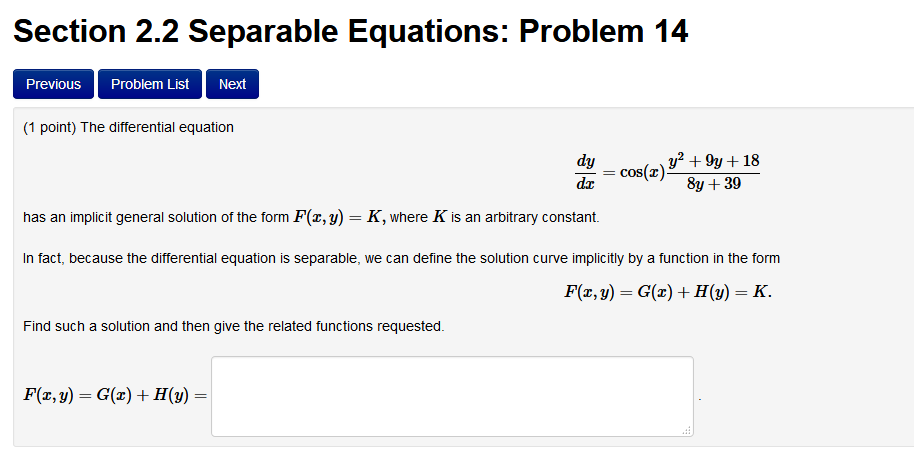Click the "In fact, because the differential equation" sentence
Viewport: 914px width, 455px height.
(401, 258)
